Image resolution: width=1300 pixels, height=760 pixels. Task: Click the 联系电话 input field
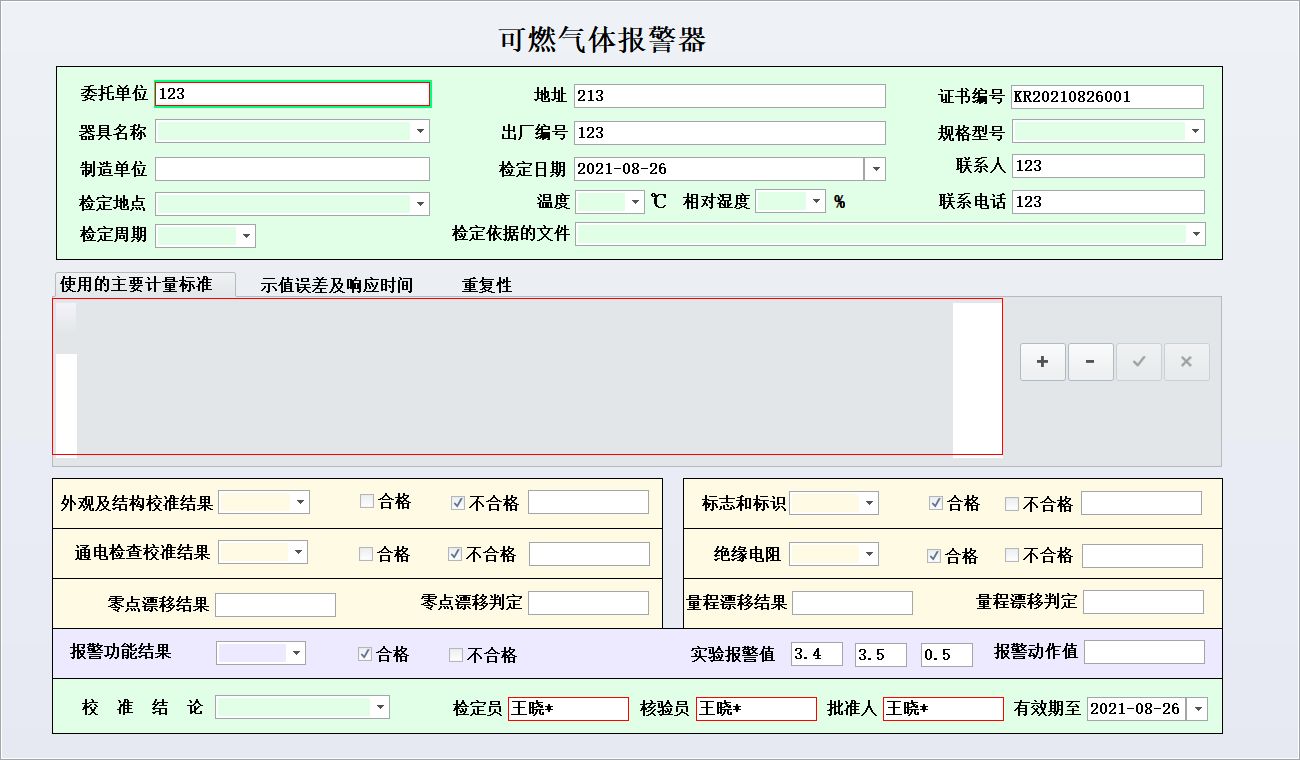(x=1108, y=202)
